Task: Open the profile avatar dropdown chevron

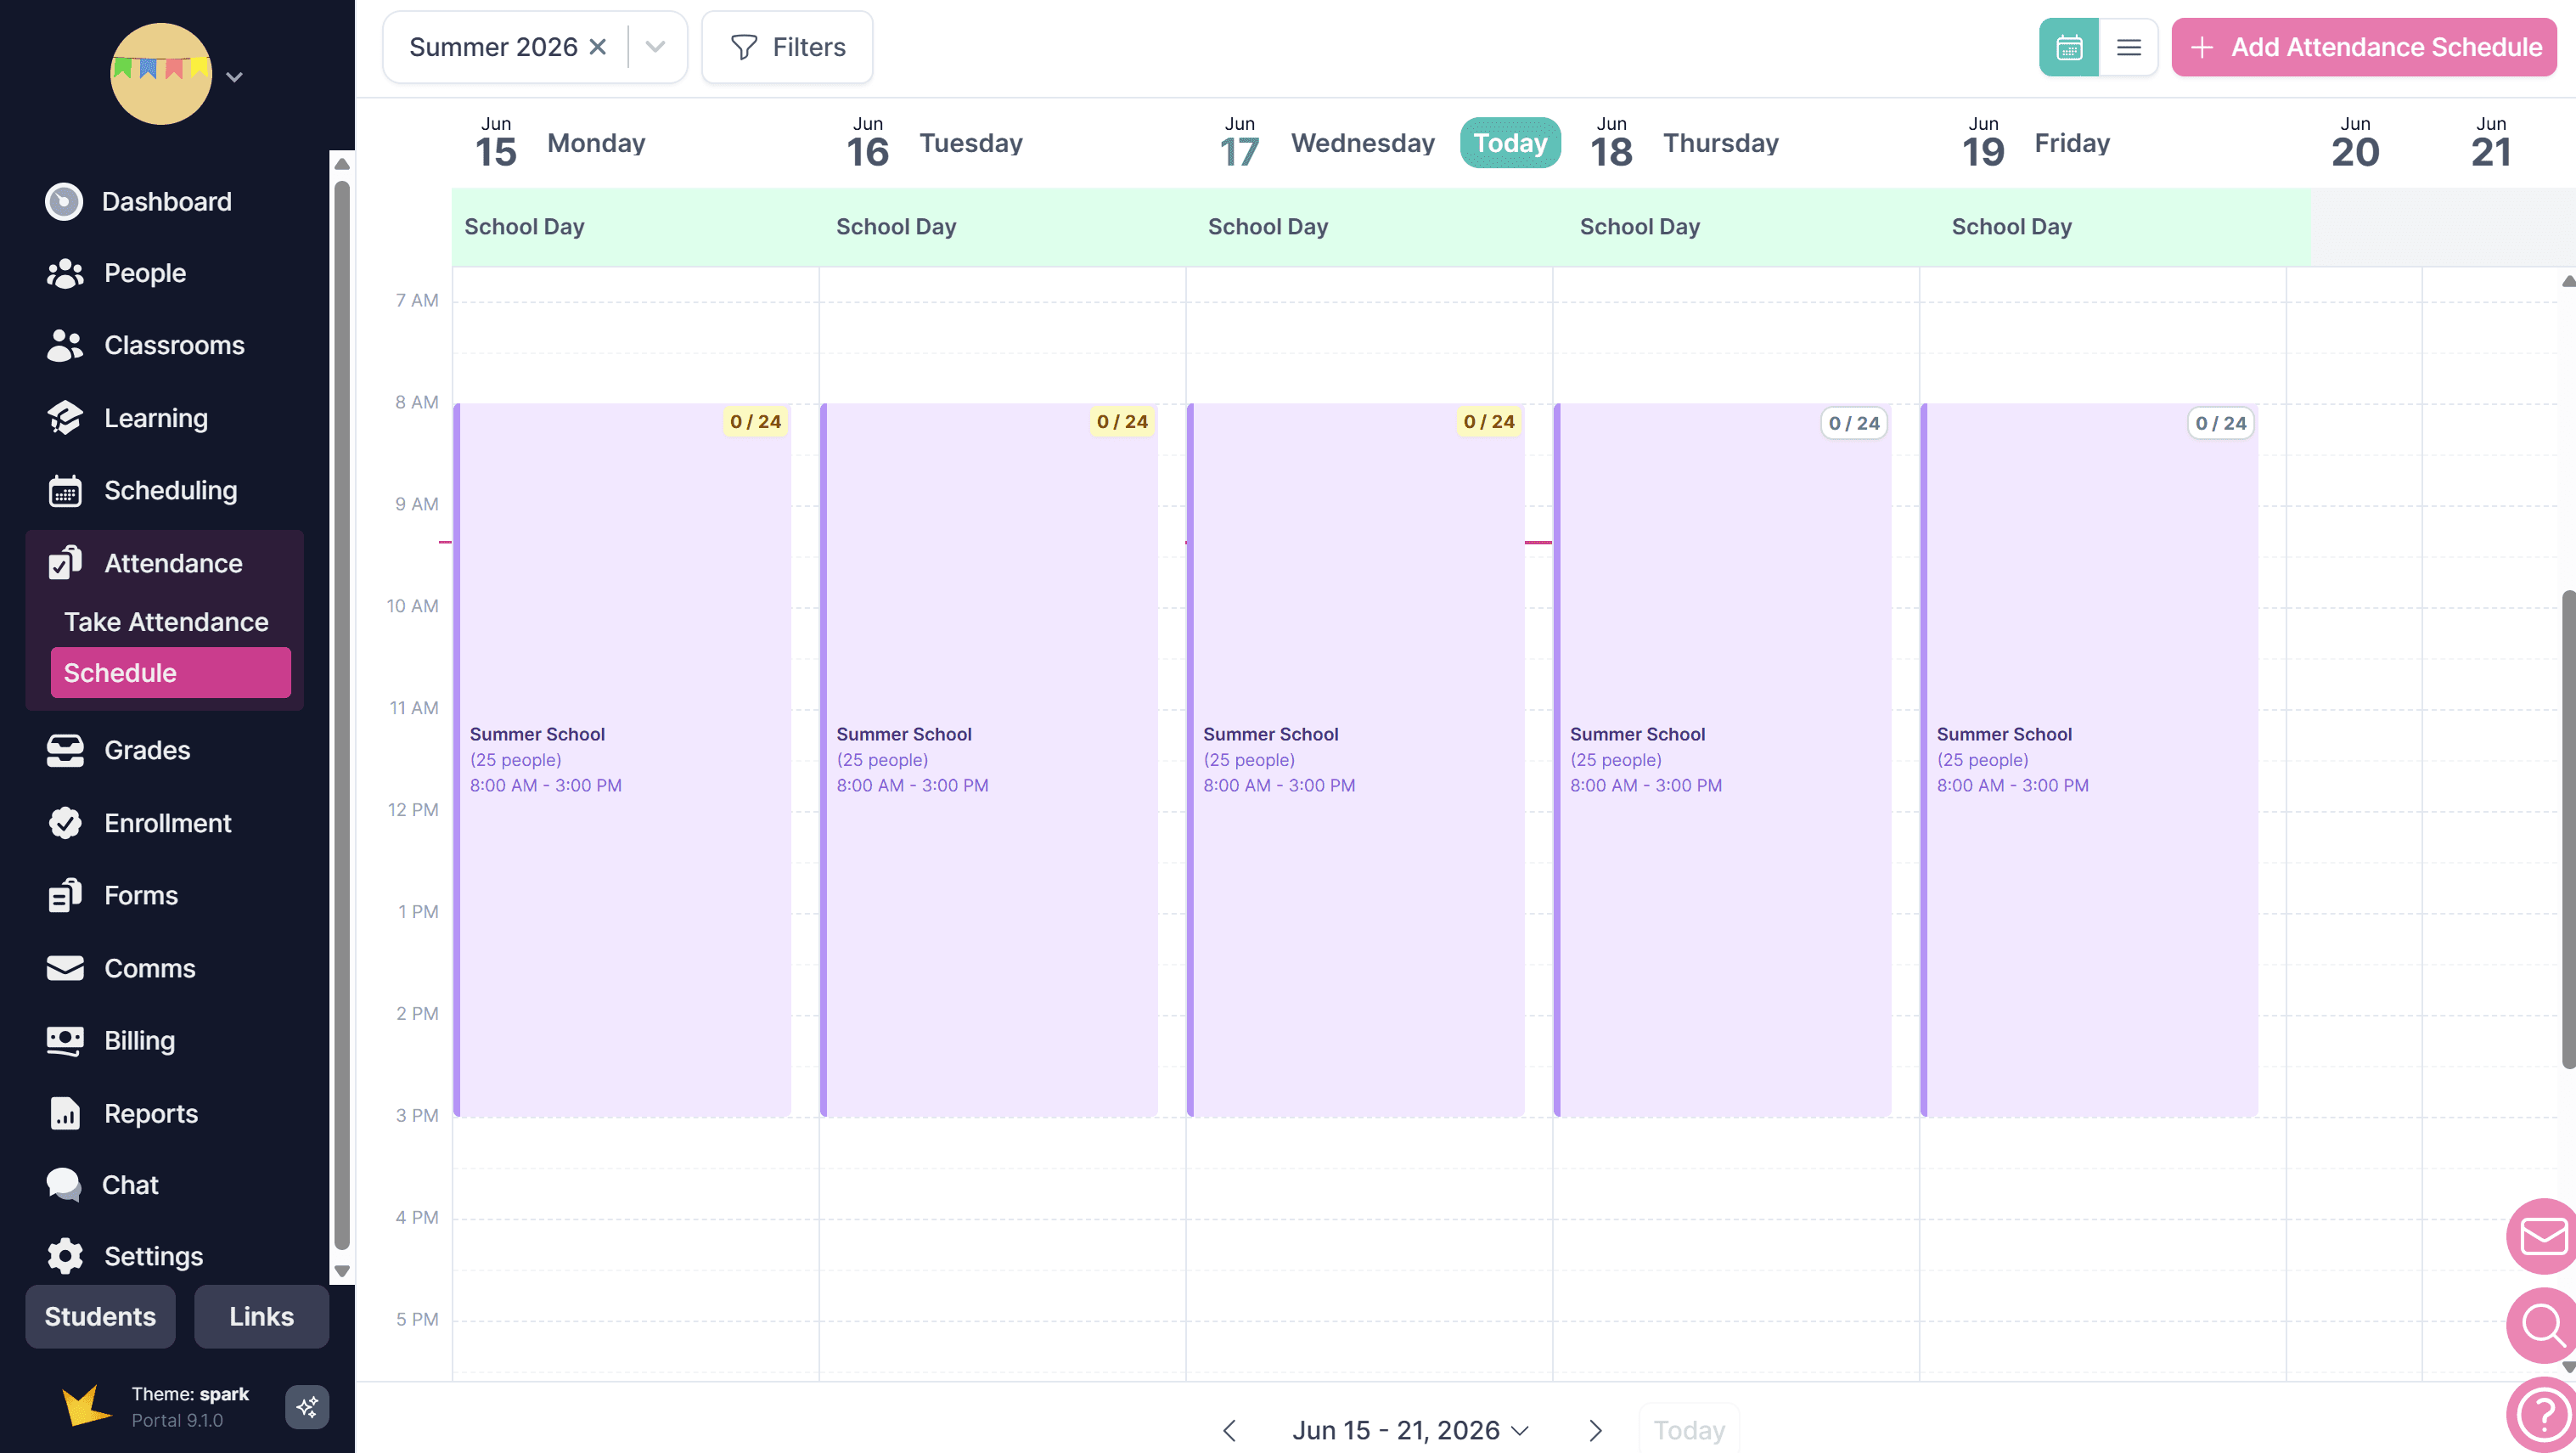Action: pyautogui.click(x=234, y=77)
